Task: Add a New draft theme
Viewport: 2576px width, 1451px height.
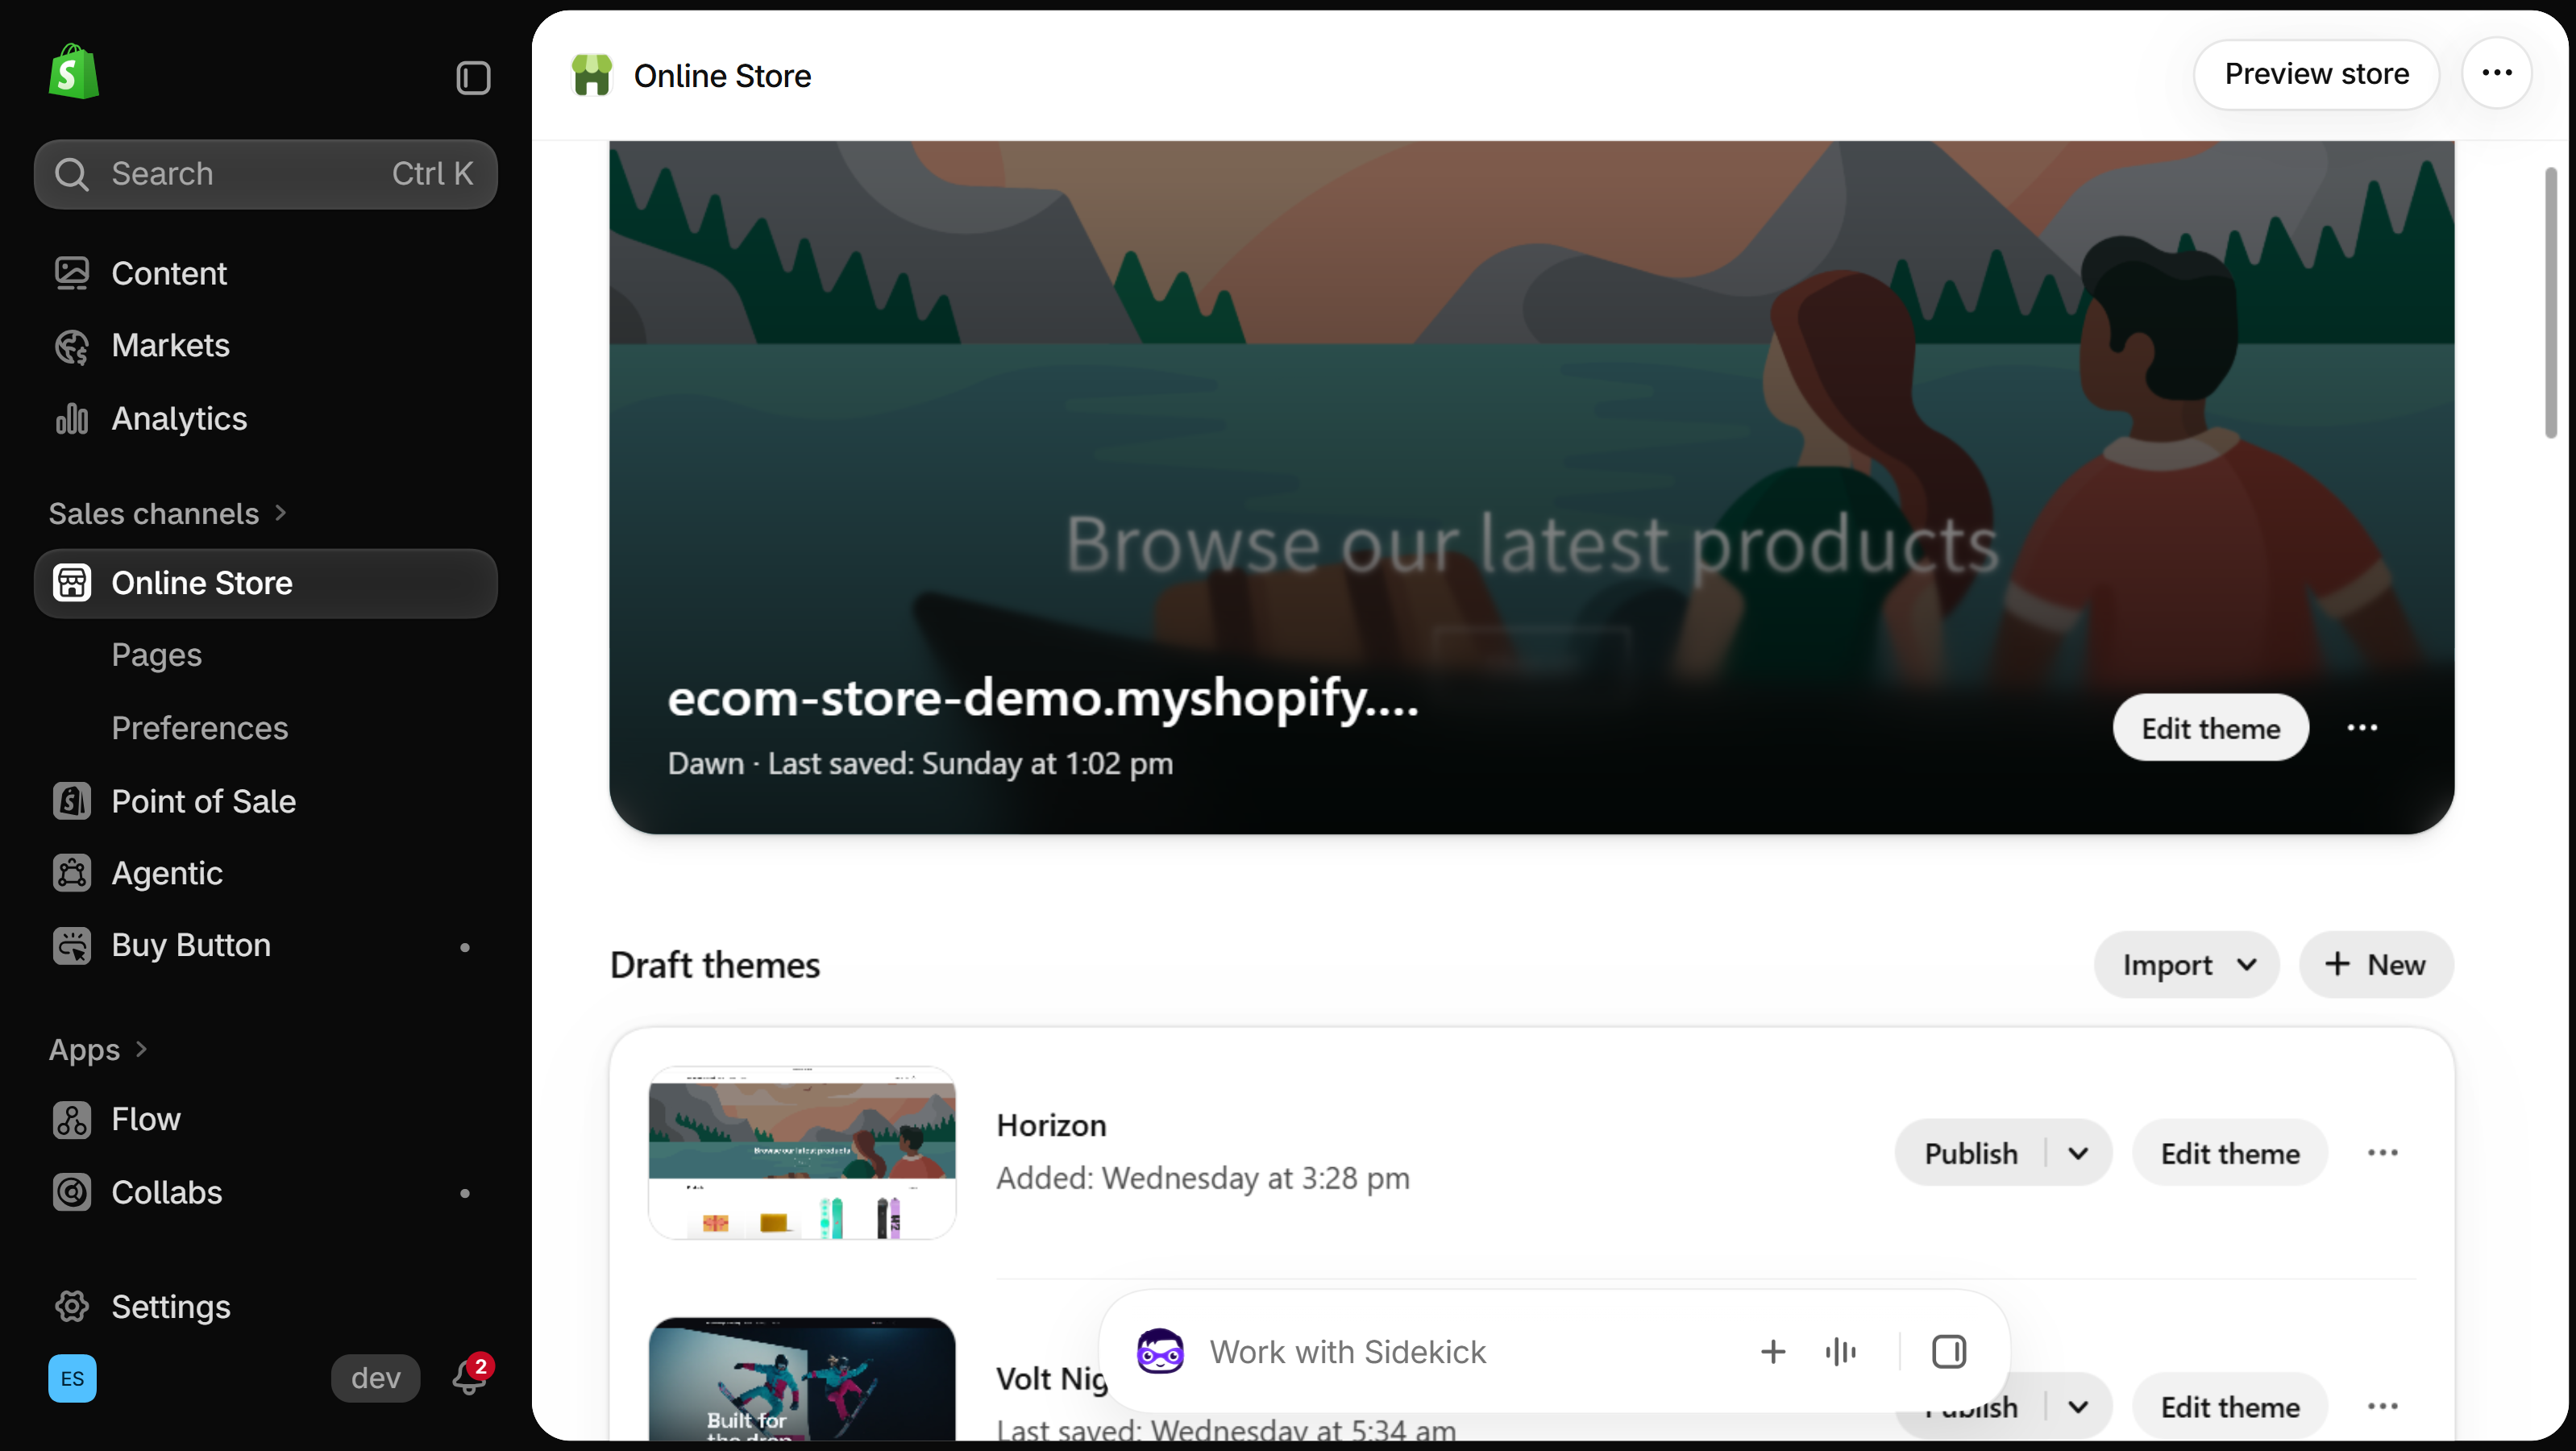Action: pos(2376,964)
